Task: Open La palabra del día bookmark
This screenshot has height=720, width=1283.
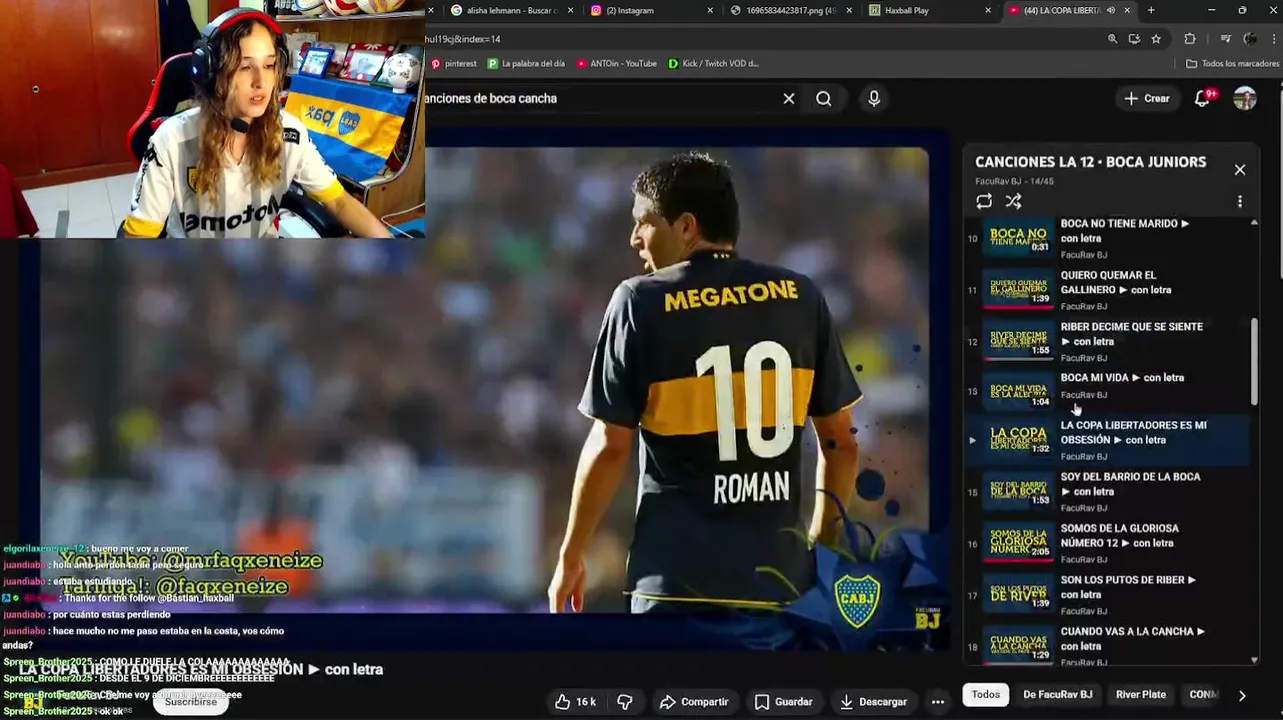Action: (526, 63)
